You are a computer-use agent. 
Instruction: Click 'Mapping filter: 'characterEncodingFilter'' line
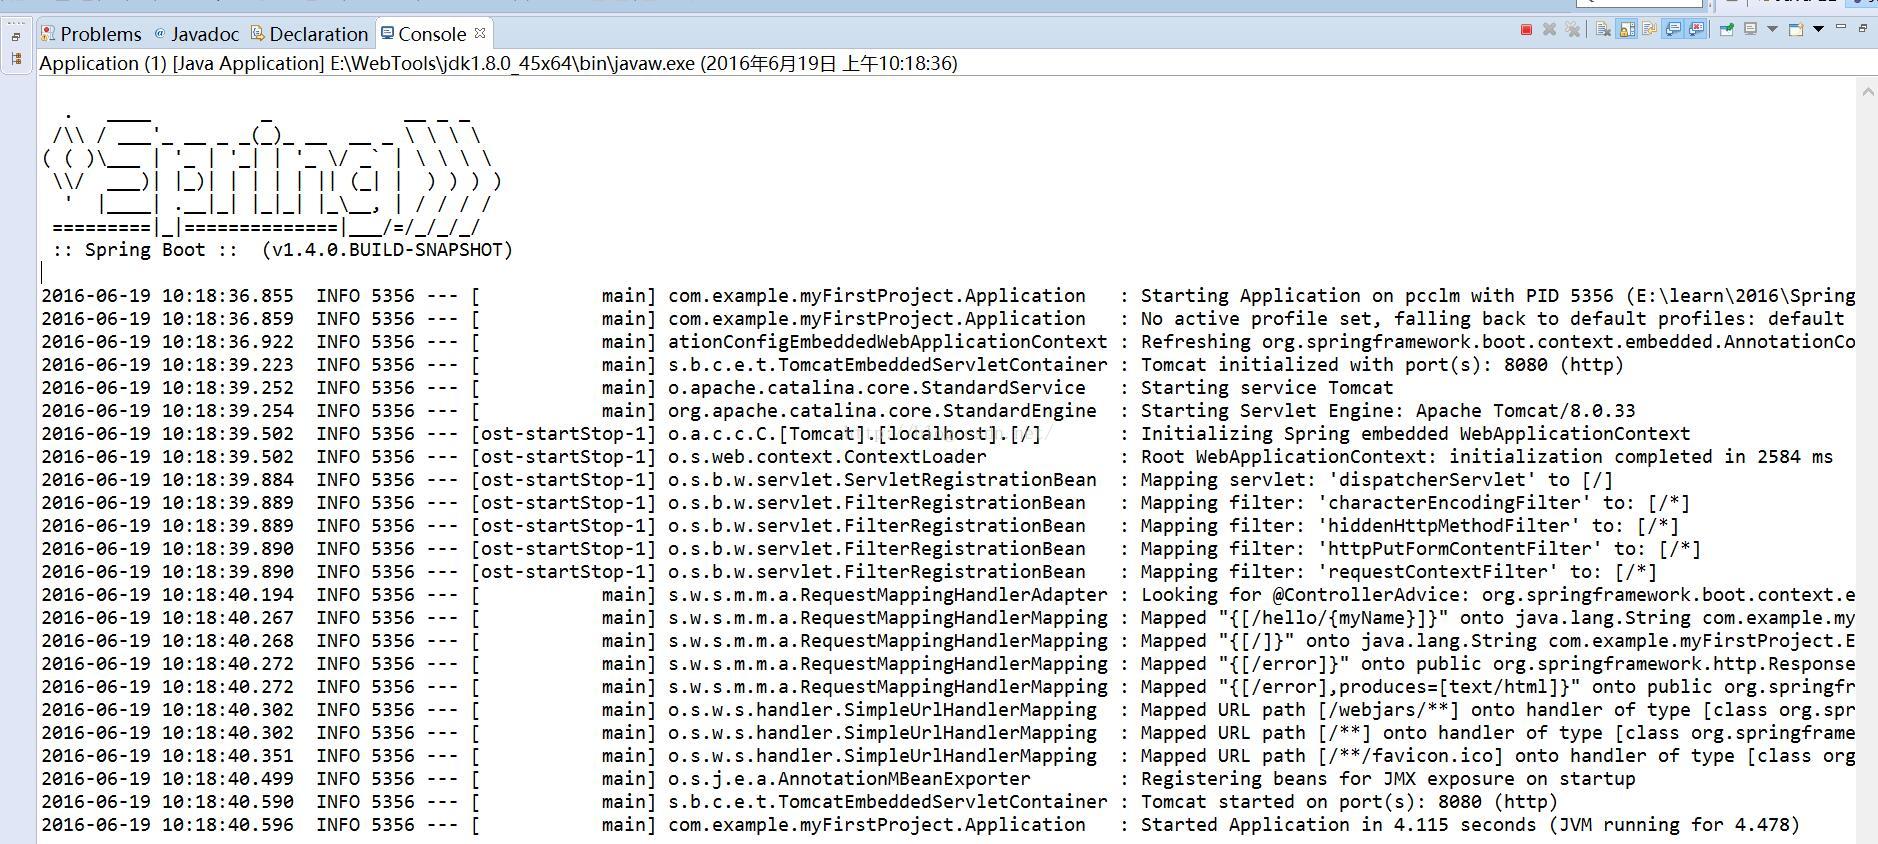click(x=1415, y=503)
